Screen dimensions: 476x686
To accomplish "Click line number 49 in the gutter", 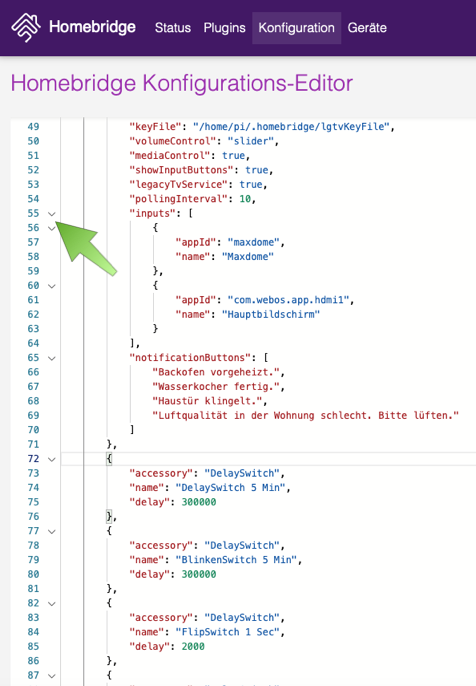I will click(33, 127).
